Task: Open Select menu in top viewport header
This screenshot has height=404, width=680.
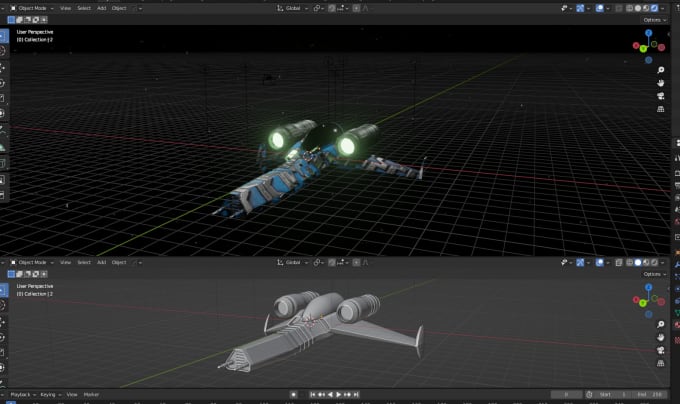Action: click(x=84, y=8)
